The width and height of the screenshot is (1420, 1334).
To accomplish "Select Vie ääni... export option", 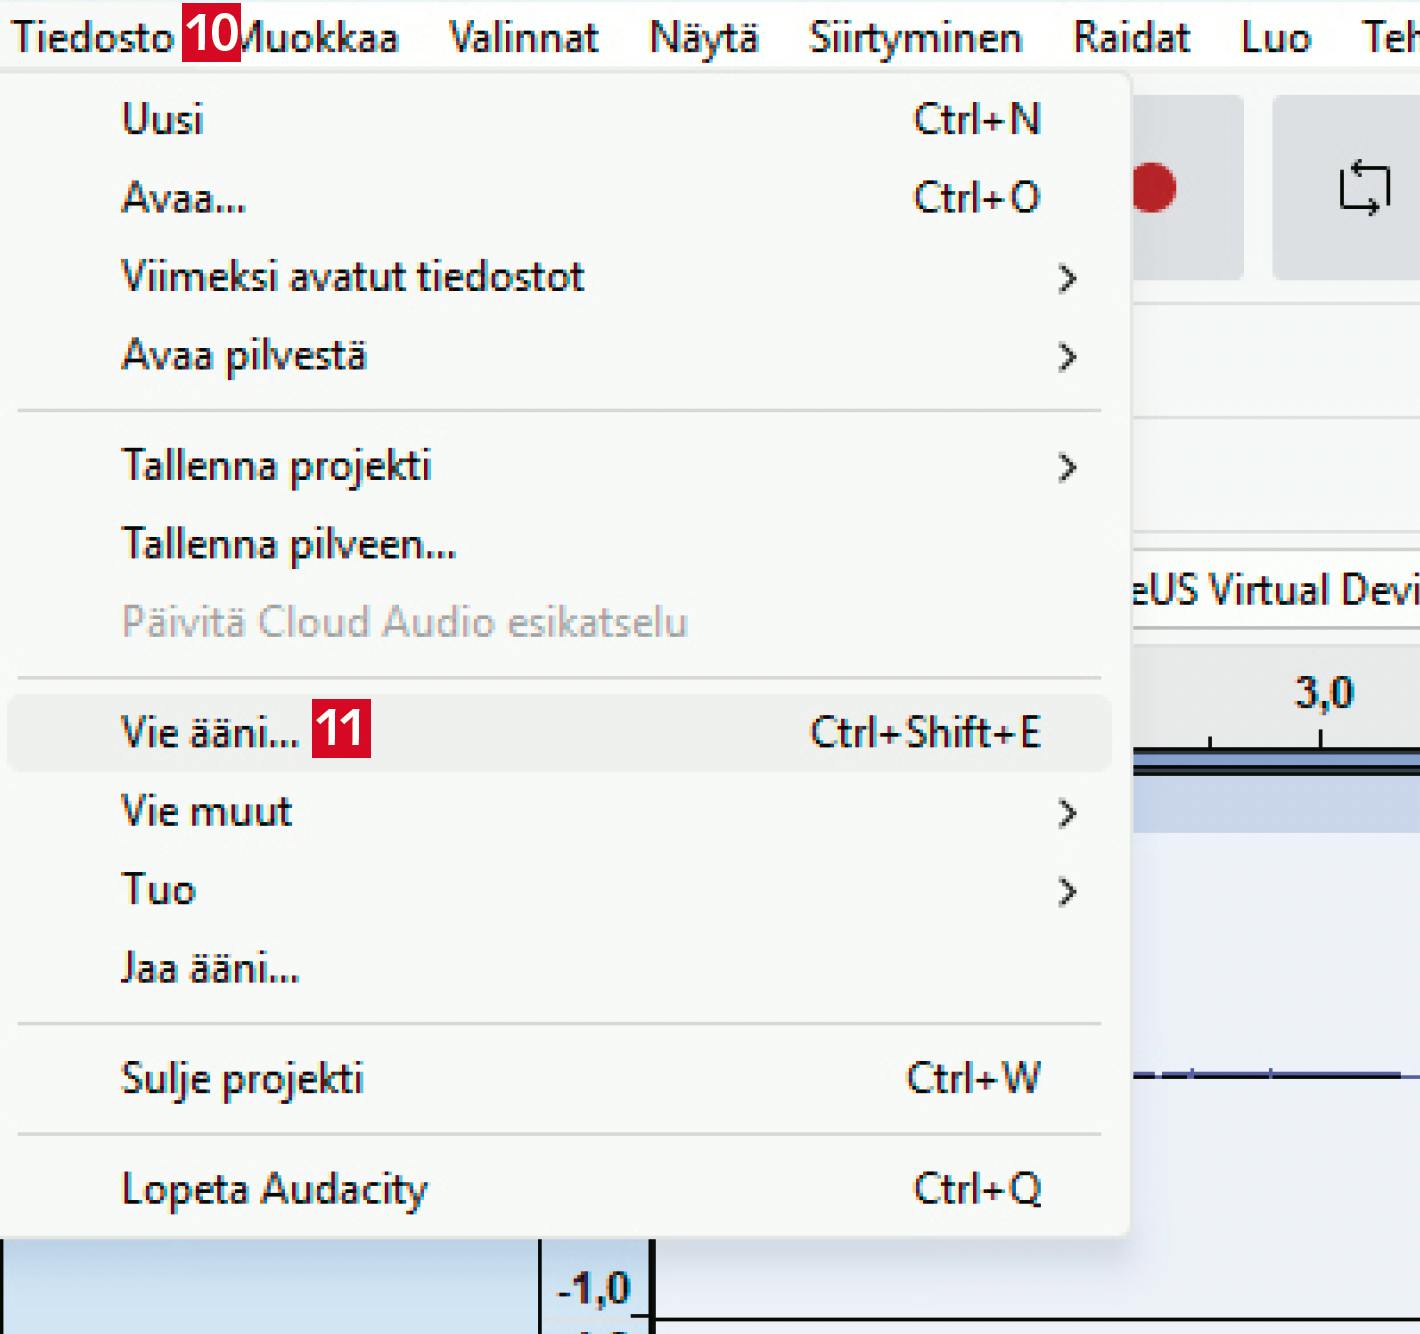I will pos(210,733).
